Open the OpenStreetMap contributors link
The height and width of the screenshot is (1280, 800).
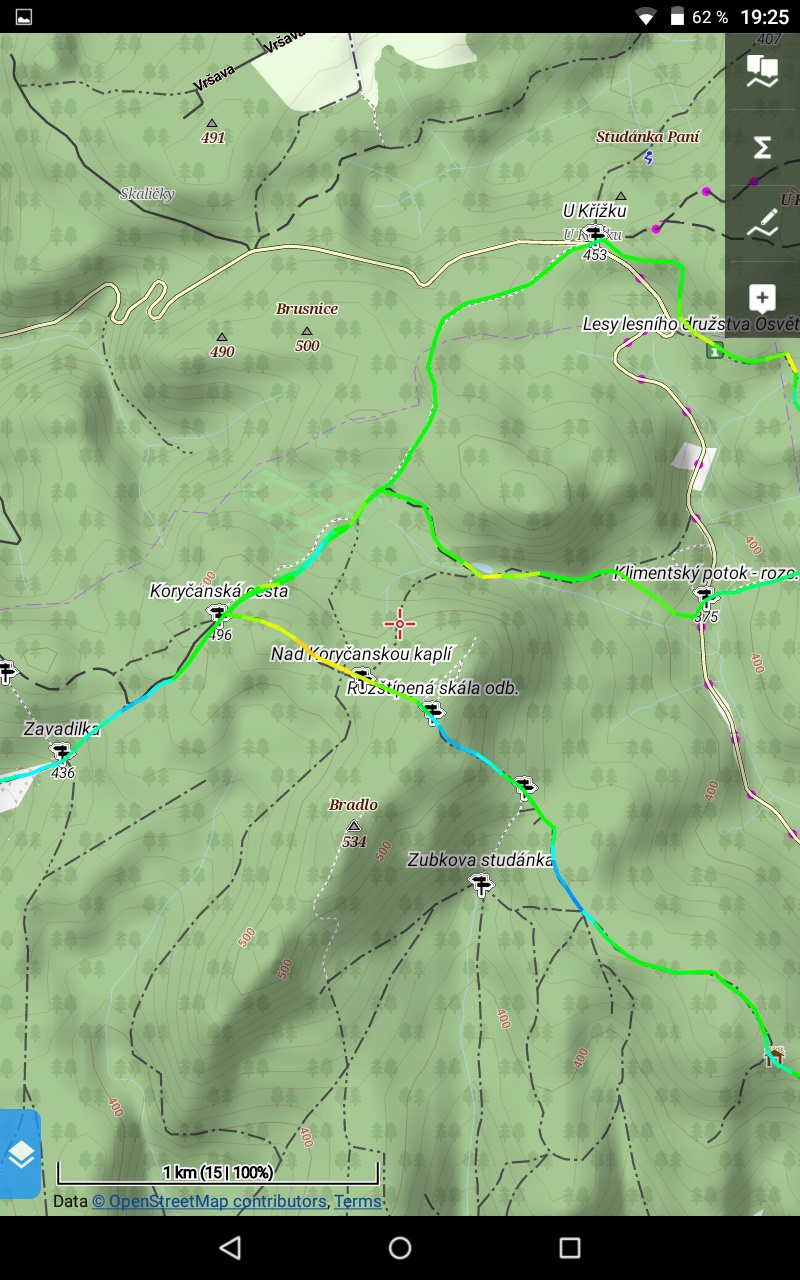(209, 1201)
